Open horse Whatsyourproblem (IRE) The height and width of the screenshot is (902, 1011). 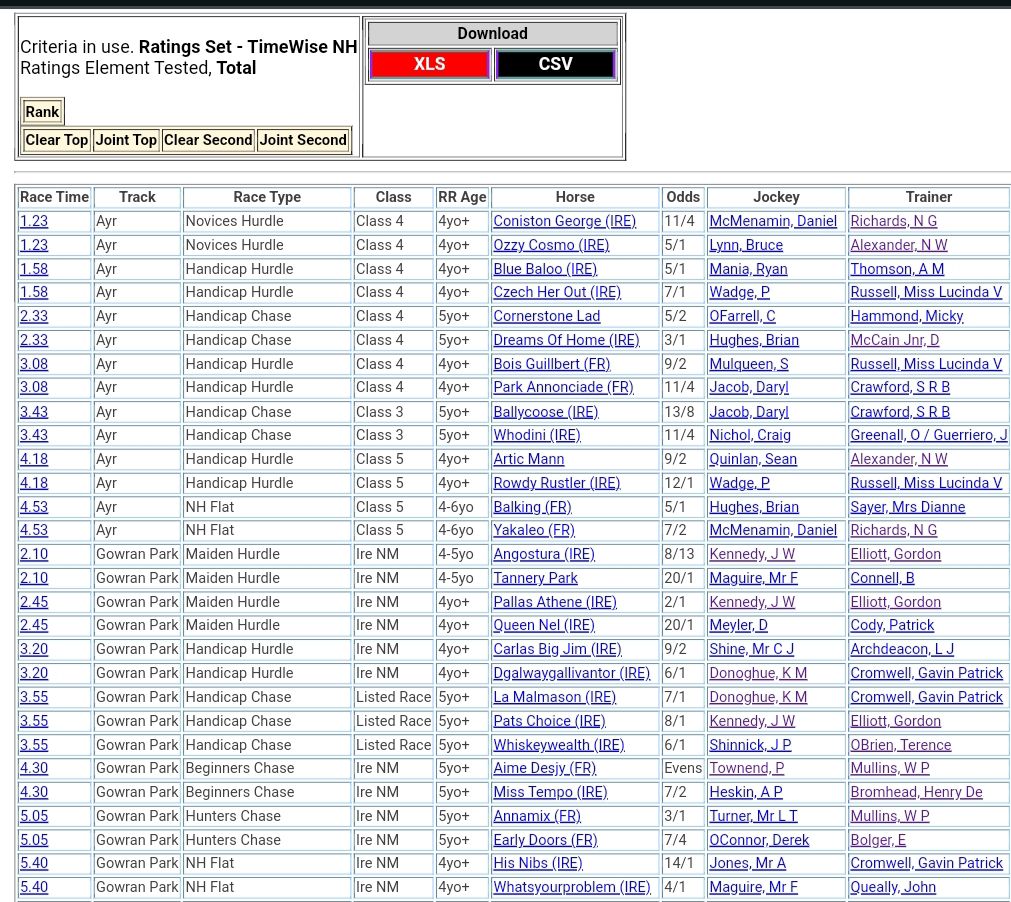571,887
